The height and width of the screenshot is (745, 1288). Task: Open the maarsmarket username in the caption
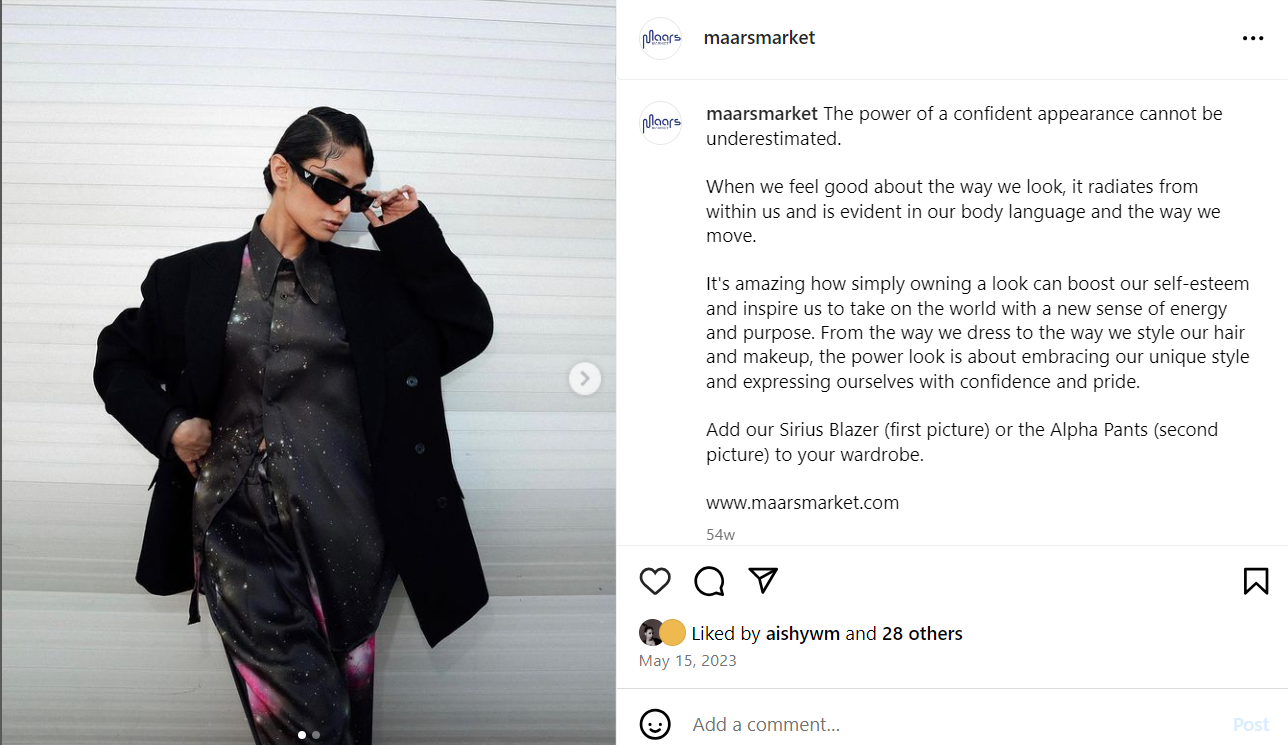click(x=762, y=114)
